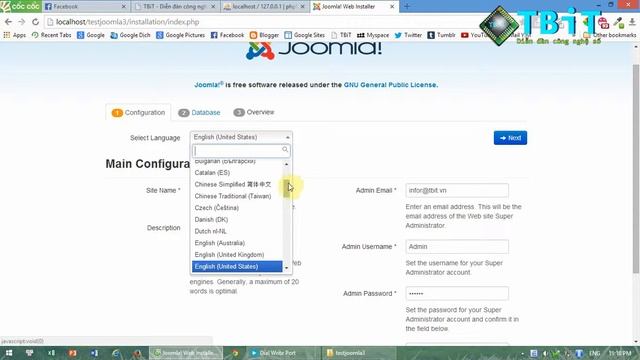Open the Blogger bookmark
Screen dimensions: 640x360
pyautogui.click(x=264, y=35)
